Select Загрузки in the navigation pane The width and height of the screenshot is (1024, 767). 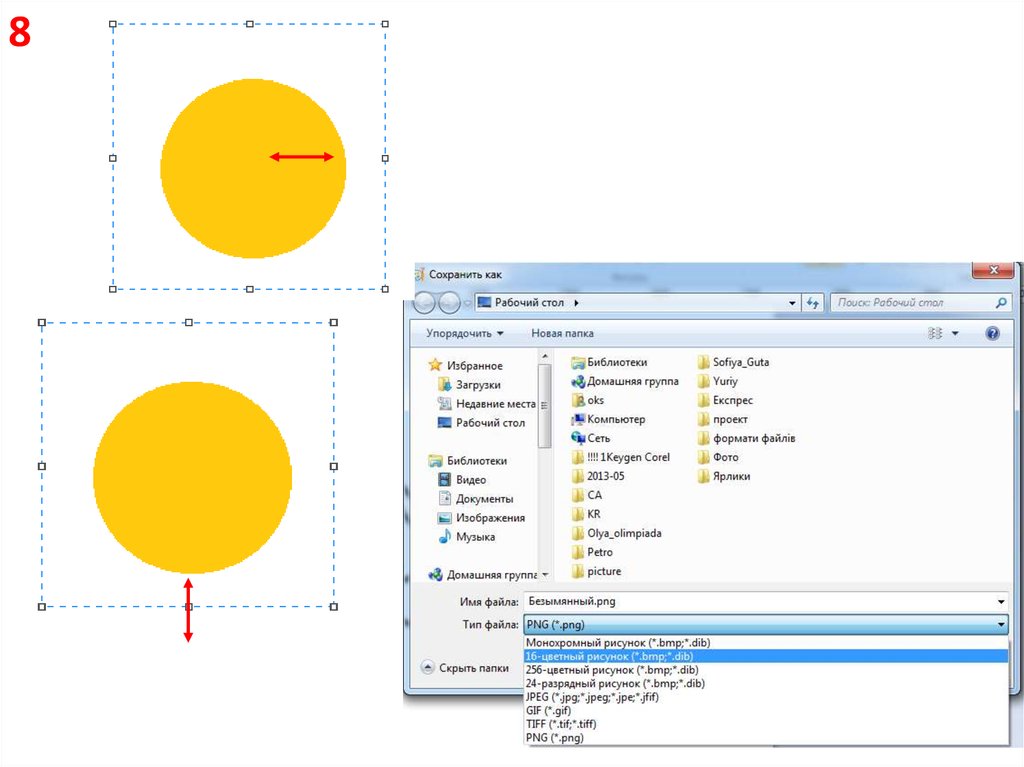click(x=478, y=385)
